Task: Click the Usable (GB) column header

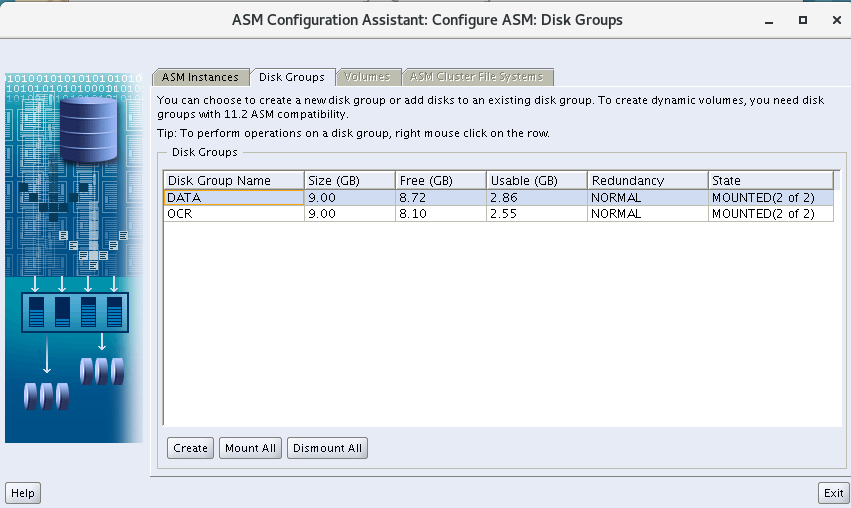Action: point(536,181)
